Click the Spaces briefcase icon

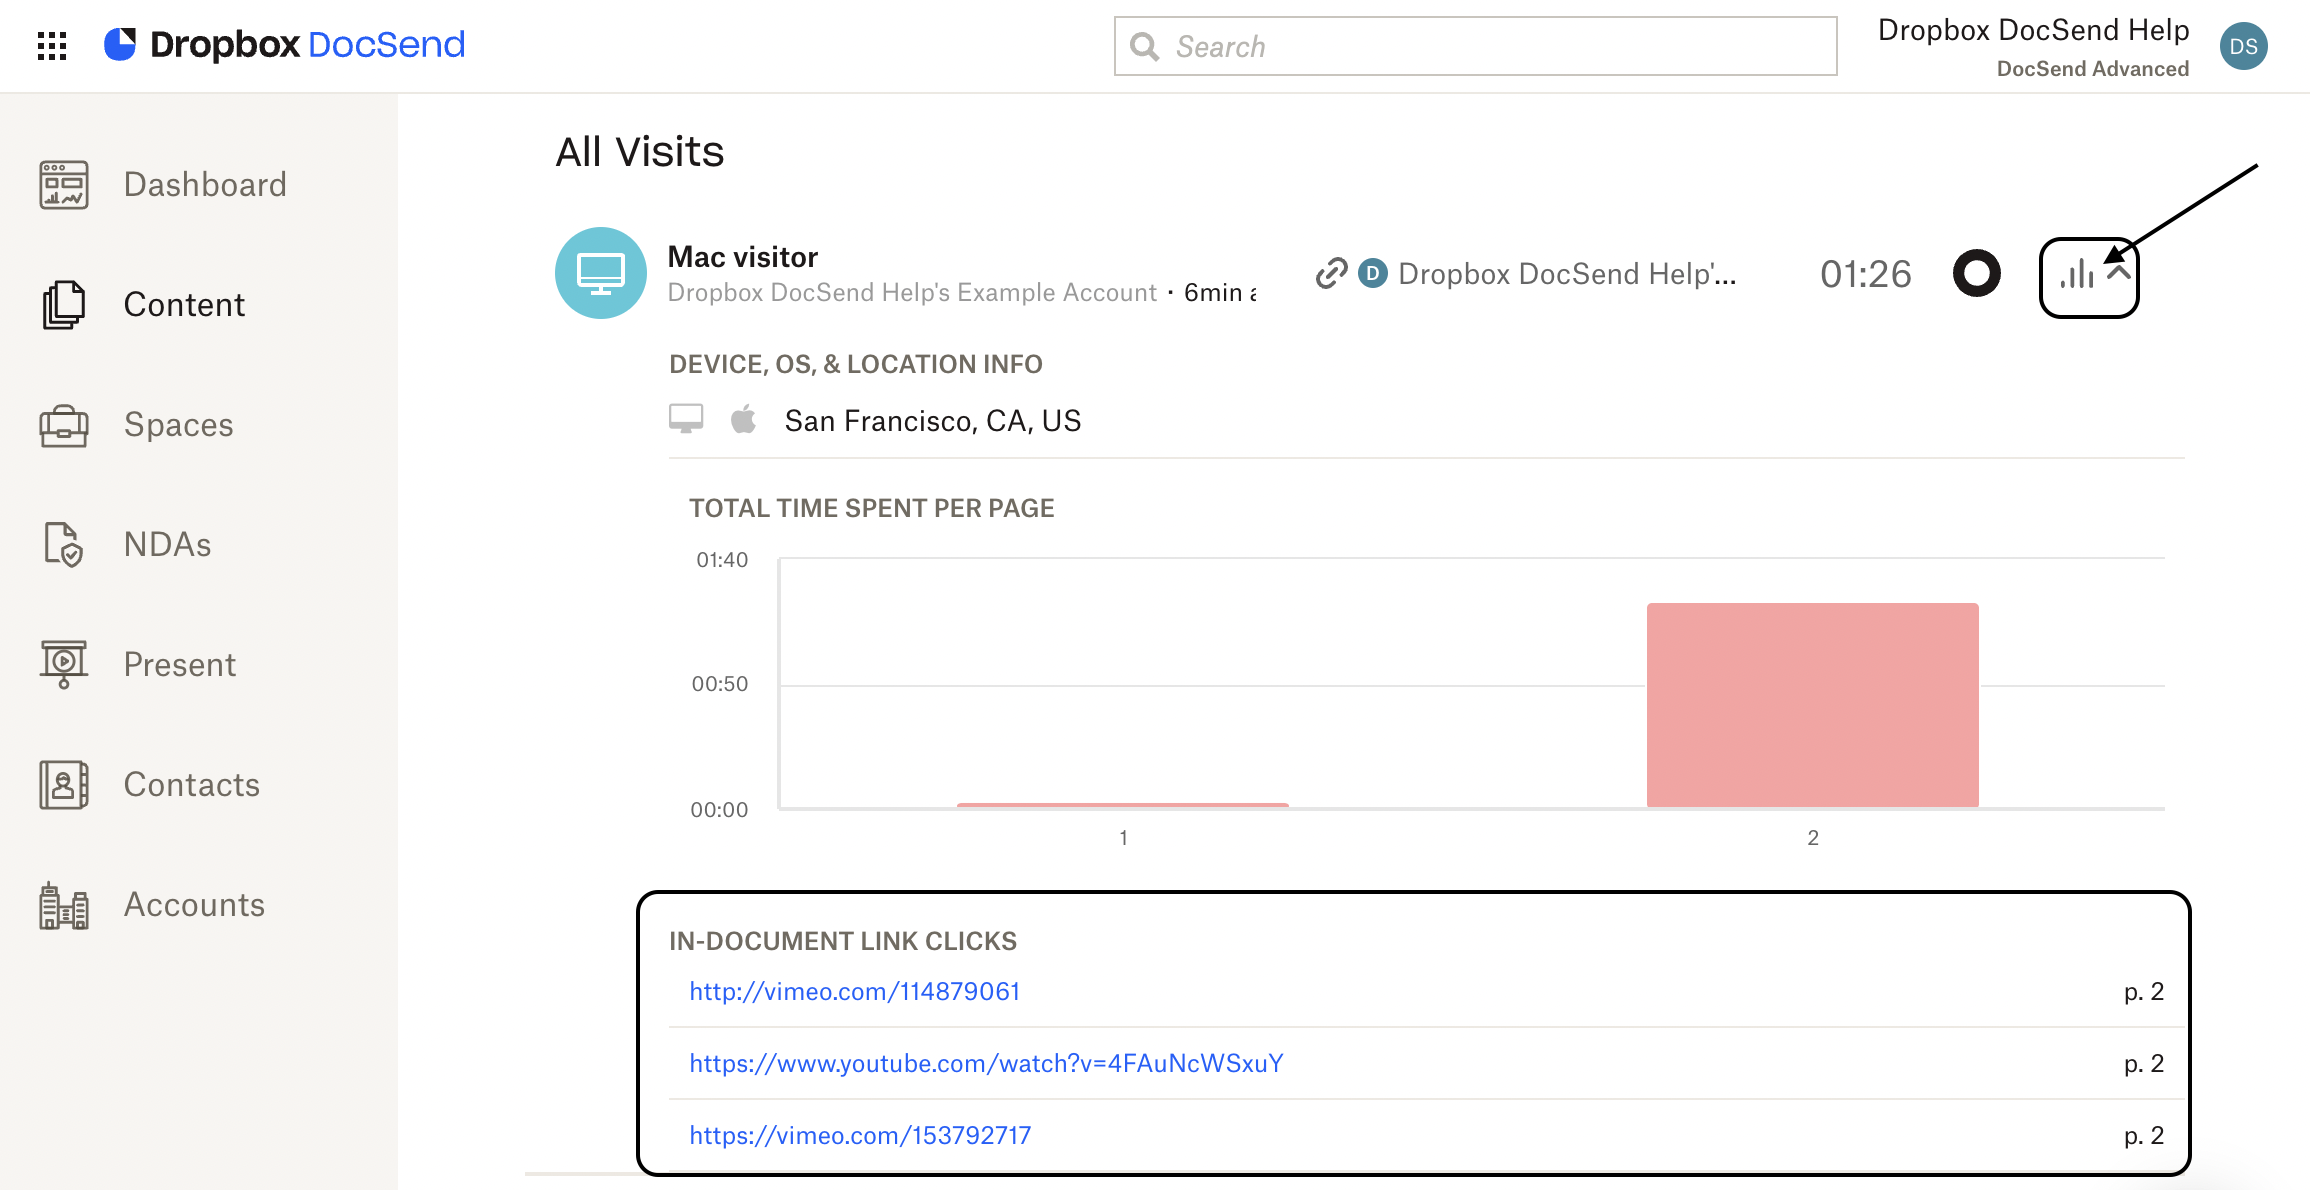point(64,425)
